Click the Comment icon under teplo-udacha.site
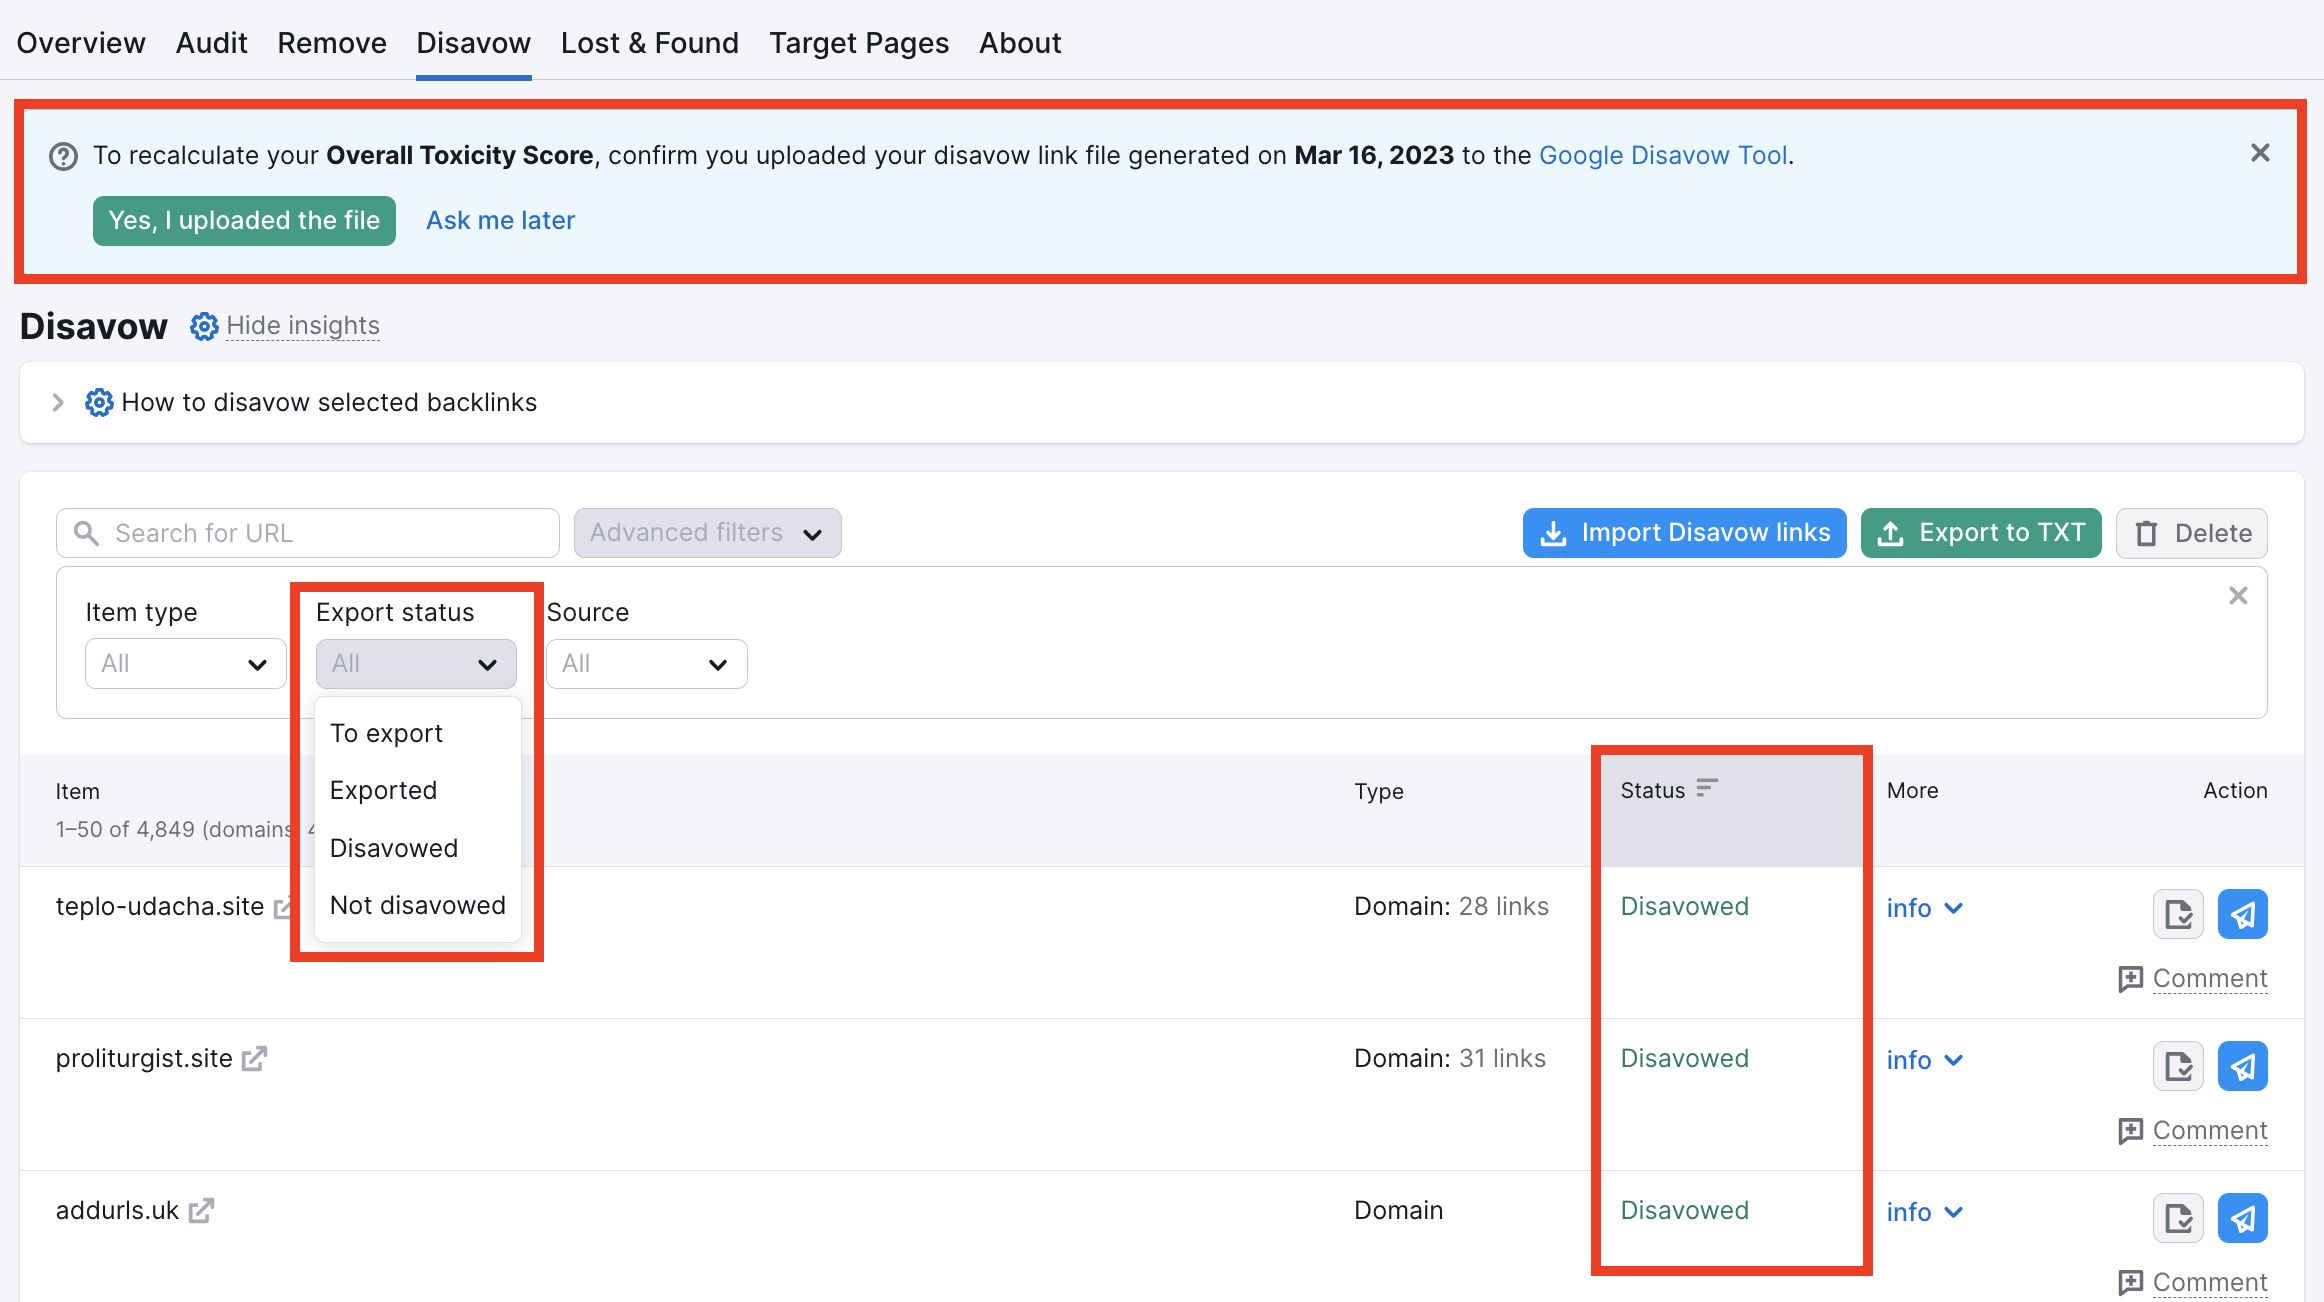Viewport: 2324px width, 1302px height. pyautogui.click(x=2131, y=979)
